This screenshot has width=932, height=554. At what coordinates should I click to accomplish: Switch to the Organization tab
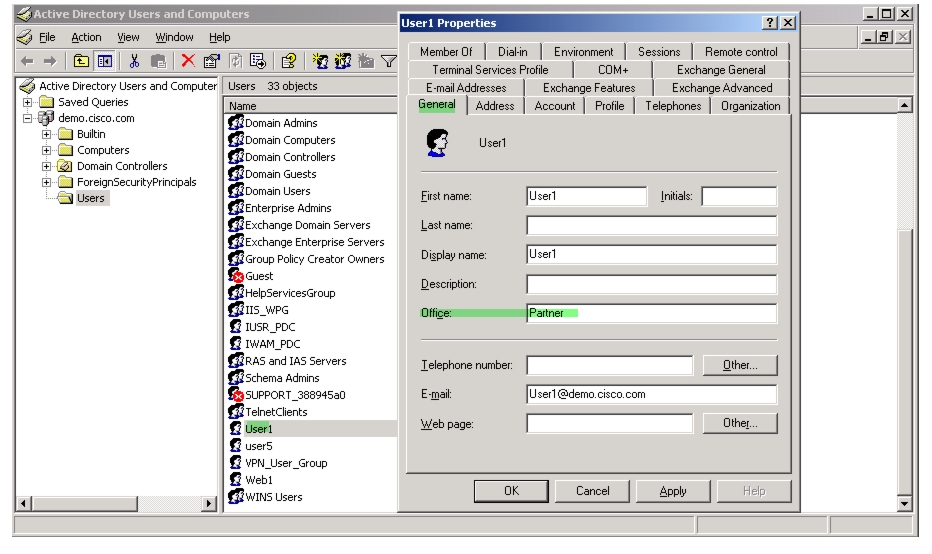750,106
